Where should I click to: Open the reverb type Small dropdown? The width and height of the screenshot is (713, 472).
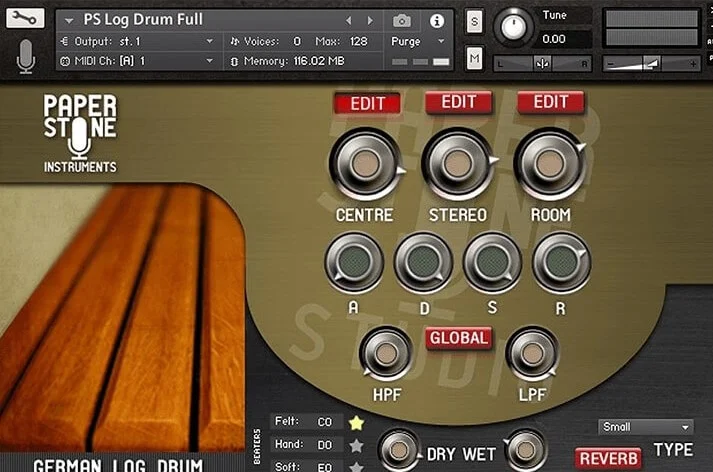click(646, 427)
